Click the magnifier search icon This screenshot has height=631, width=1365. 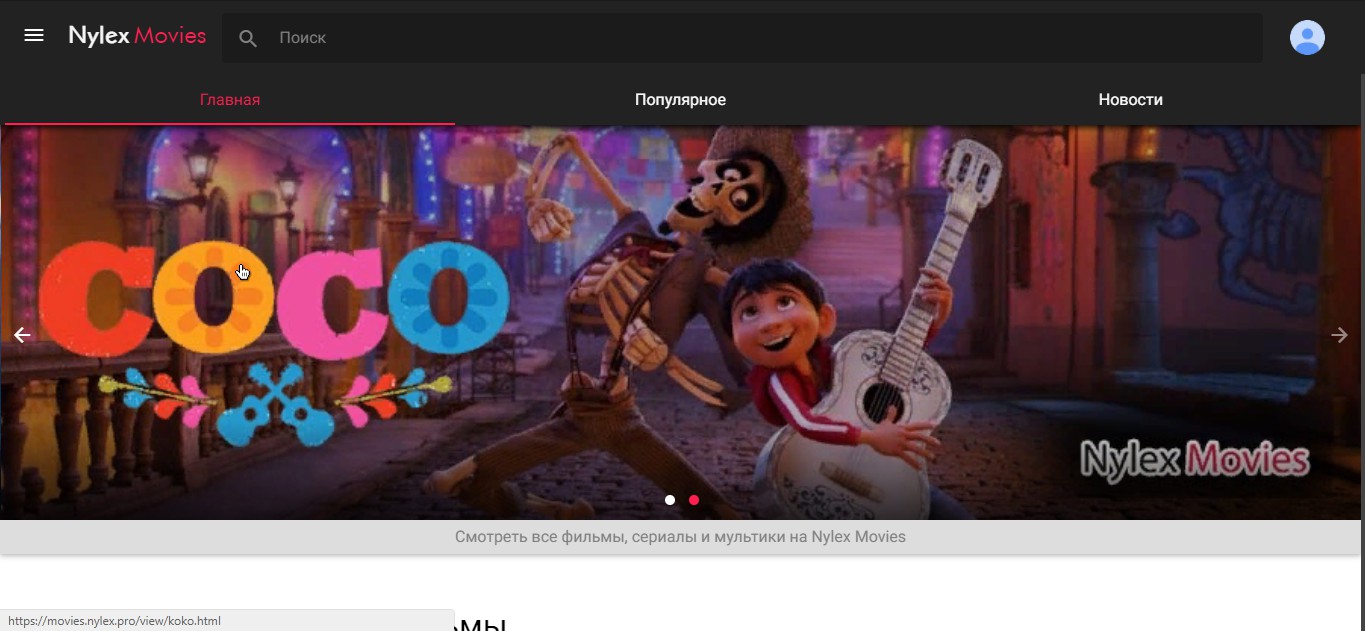248,38
